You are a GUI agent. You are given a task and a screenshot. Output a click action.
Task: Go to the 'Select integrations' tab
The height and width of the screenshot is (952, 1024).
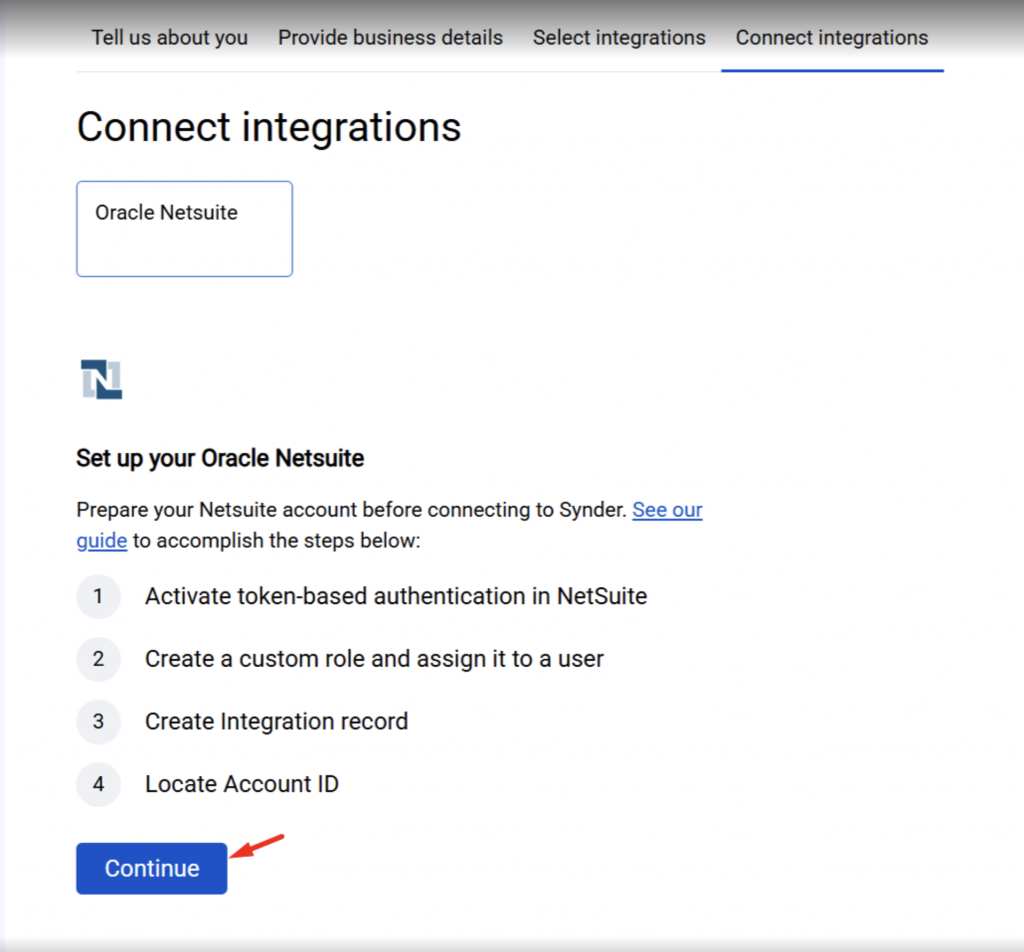[619, 38]
